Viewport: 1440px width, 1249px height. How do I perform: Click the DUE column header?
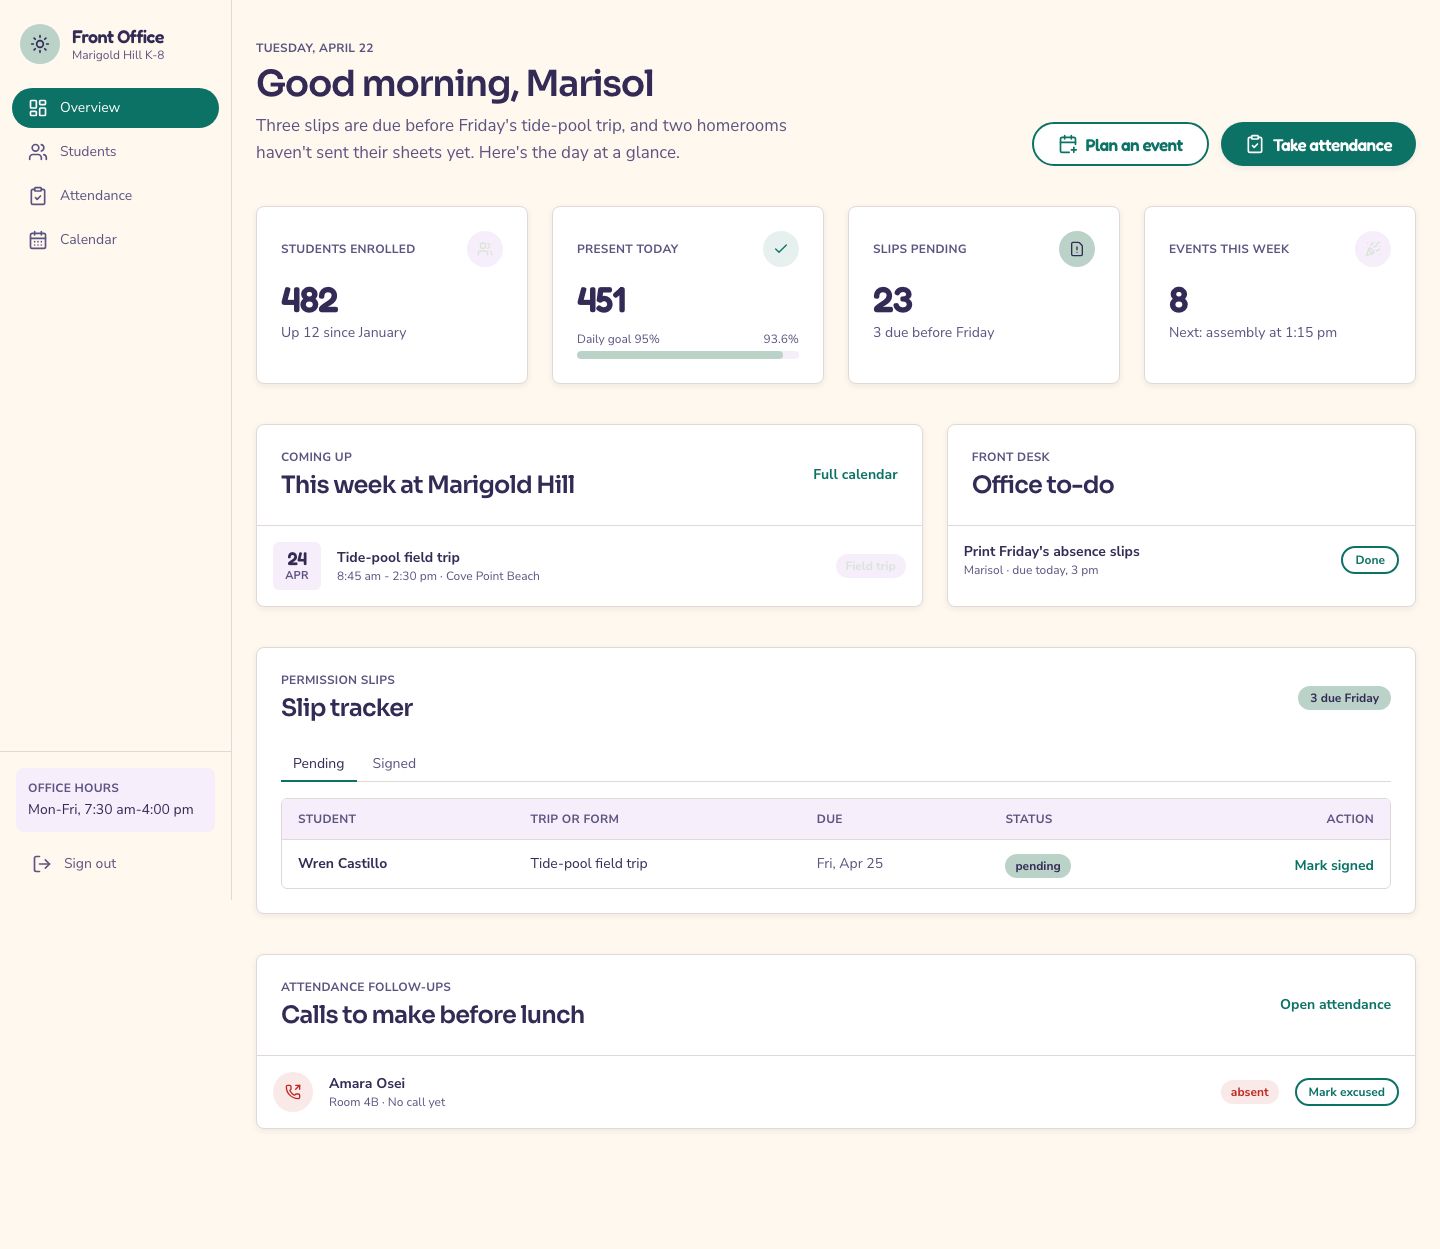pos(829,819)
